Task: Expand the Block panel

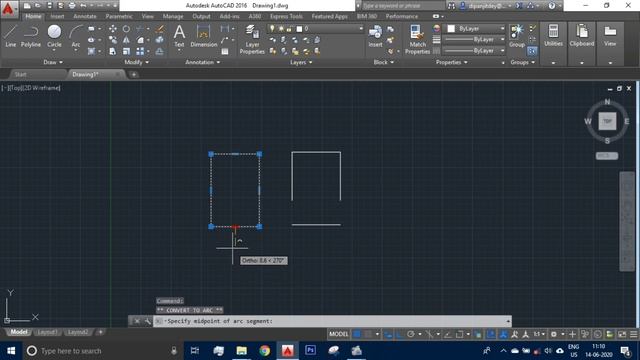Action: [384, 62]
